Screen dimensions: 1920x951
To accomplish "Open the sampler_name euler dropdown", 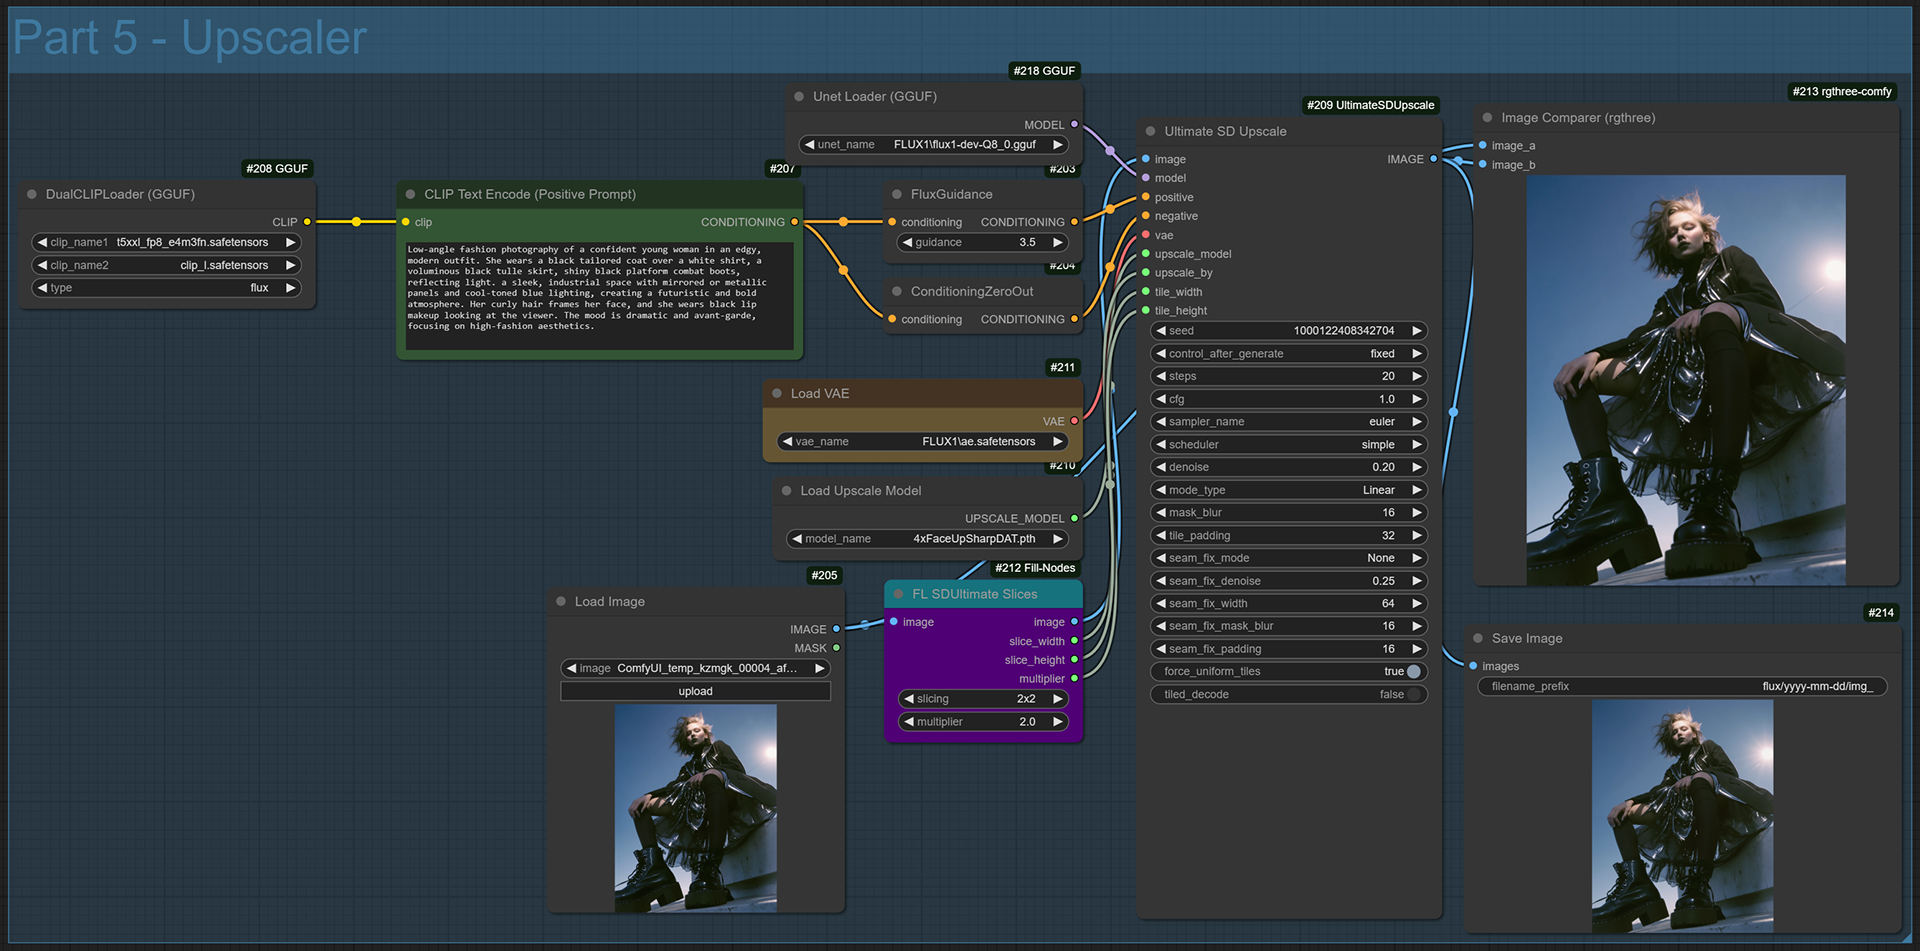I will point(1288,422).
